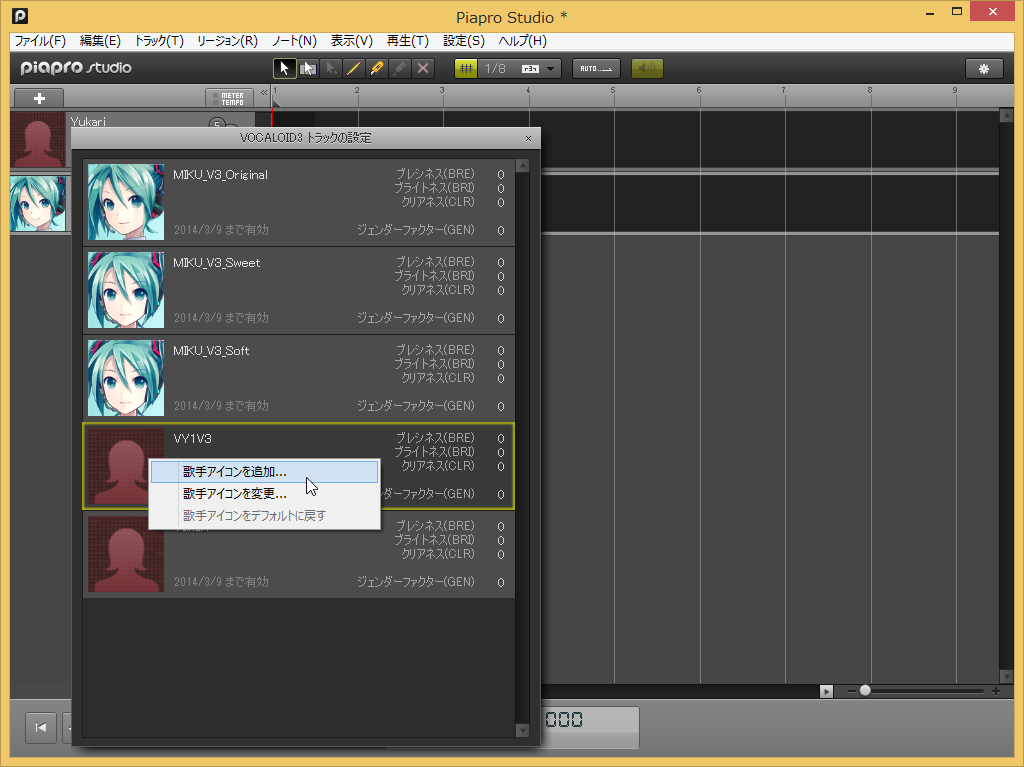Open the ノート(N) menu

pos(294,41)
